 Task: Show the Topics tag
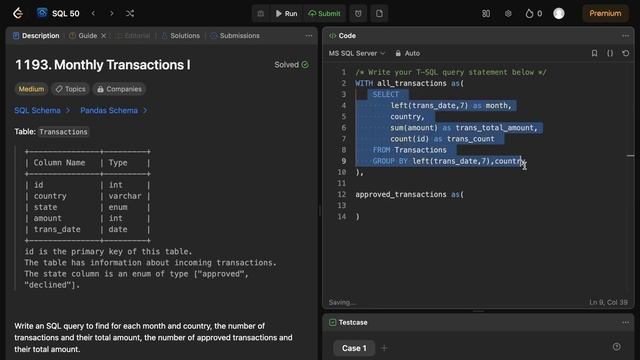coord(70,89)
